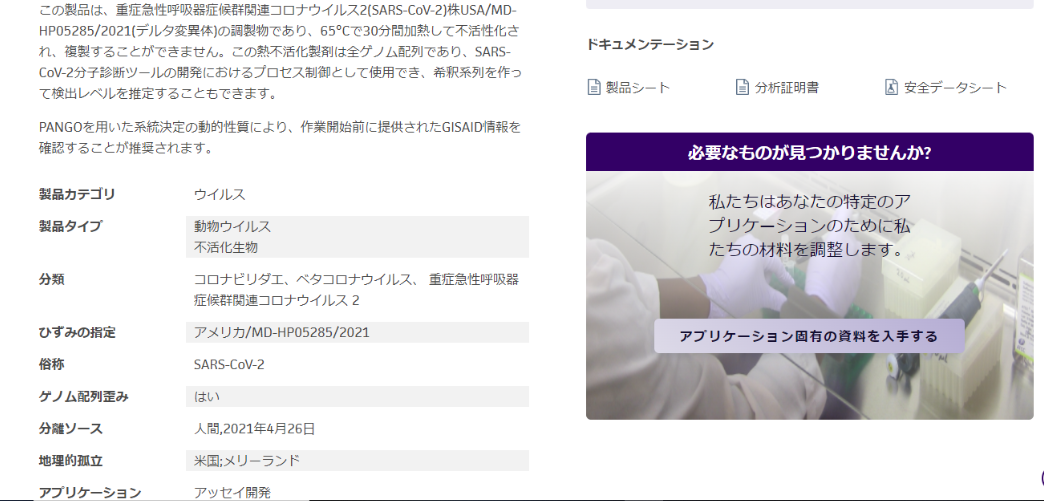This screenshot has width=1044, height=501.
Task: Select the 分離ソース label
Action: 71,428
